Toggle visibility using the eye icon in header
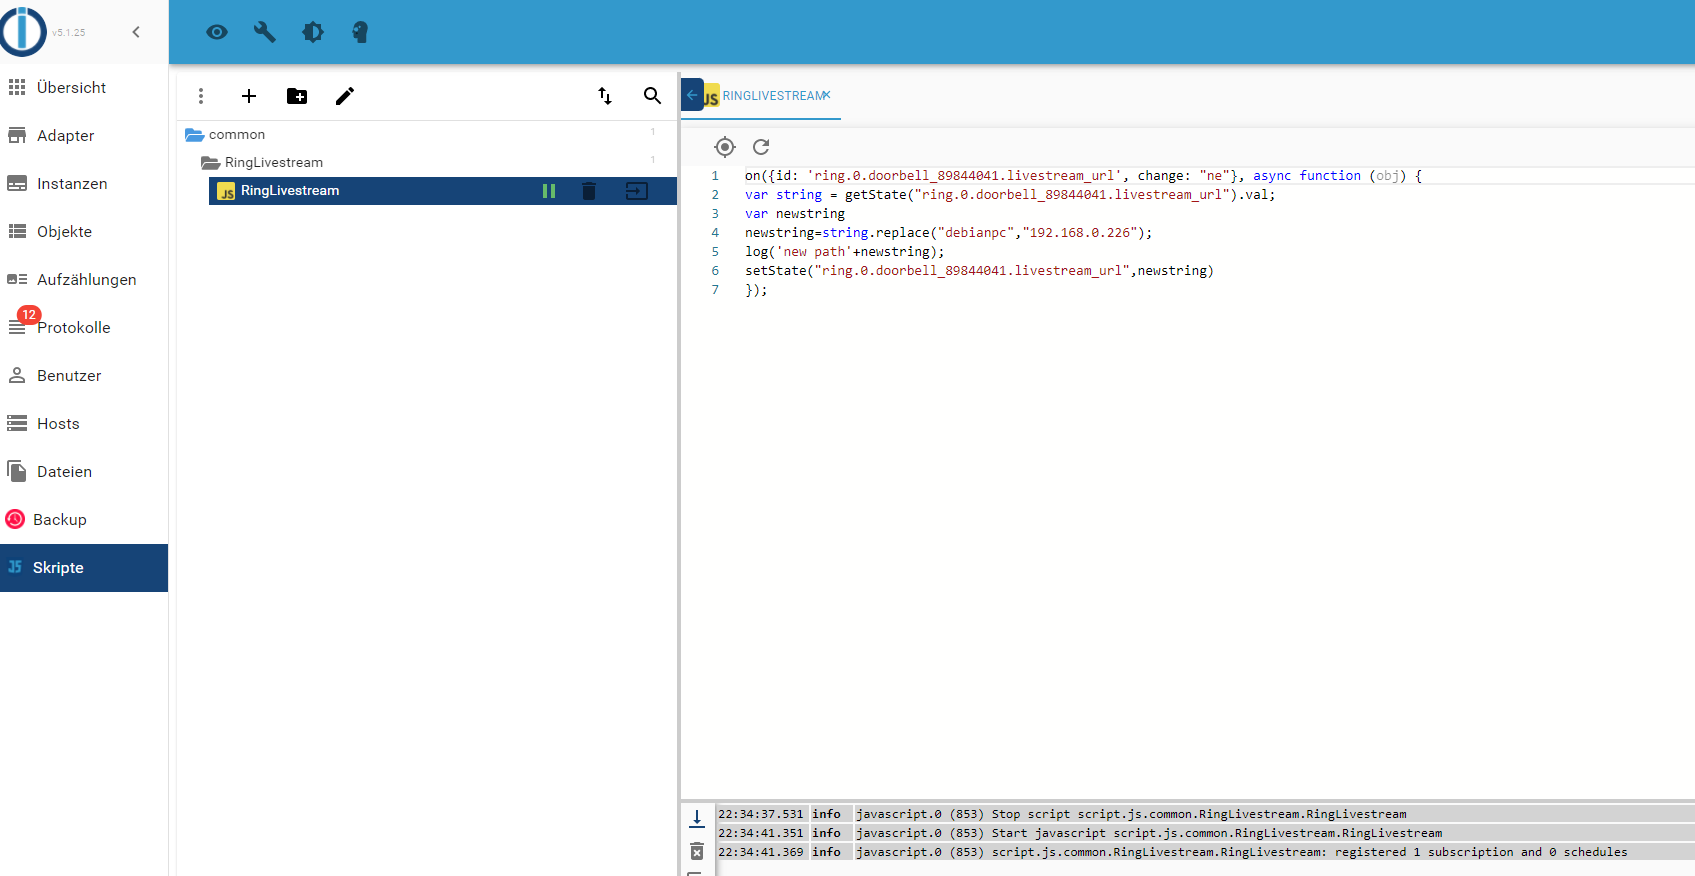Screen dimensions: 1695x876 point(217,32)
